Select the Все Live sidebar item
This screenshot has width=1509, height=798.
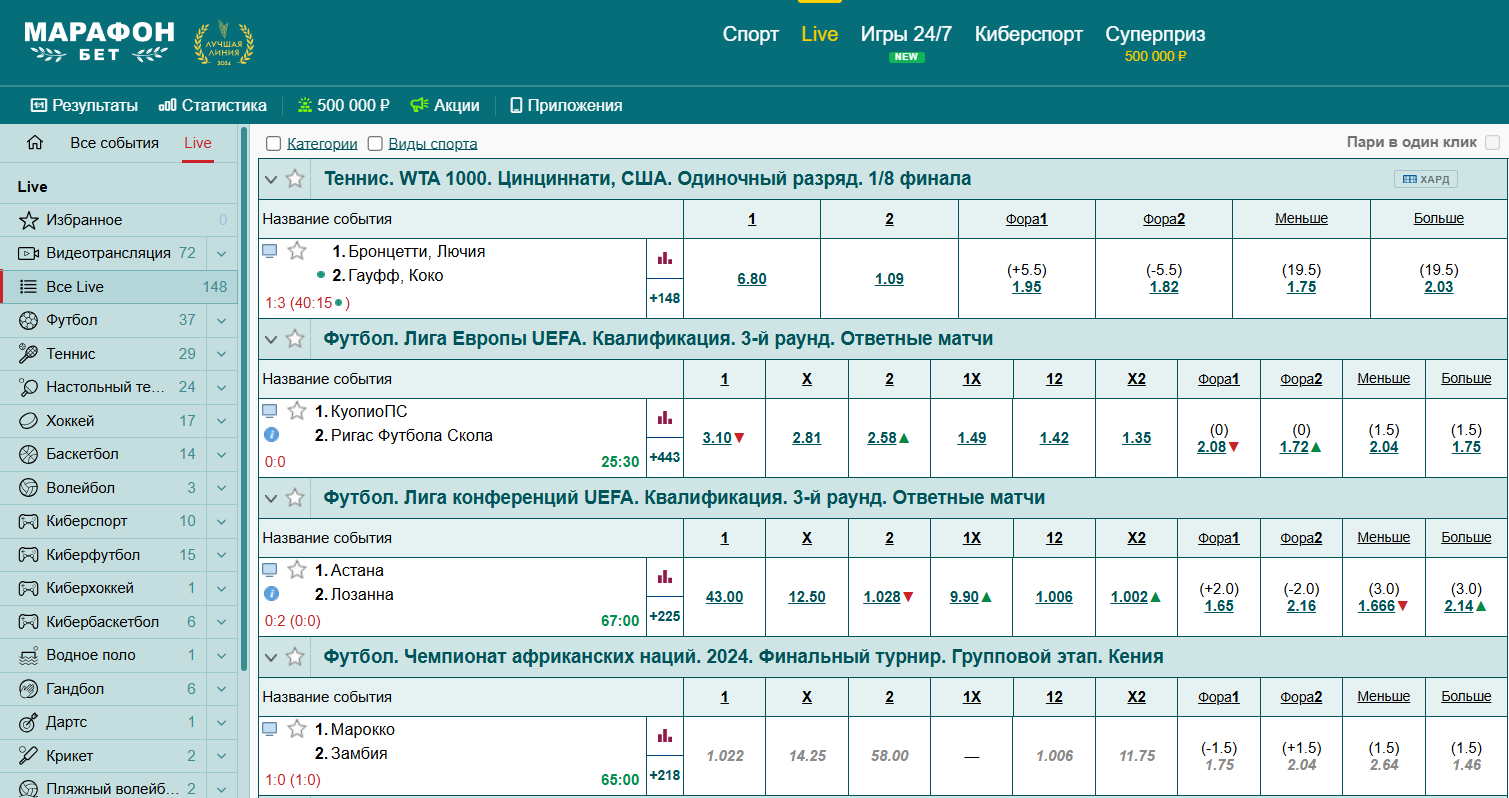tap(118, 287)
